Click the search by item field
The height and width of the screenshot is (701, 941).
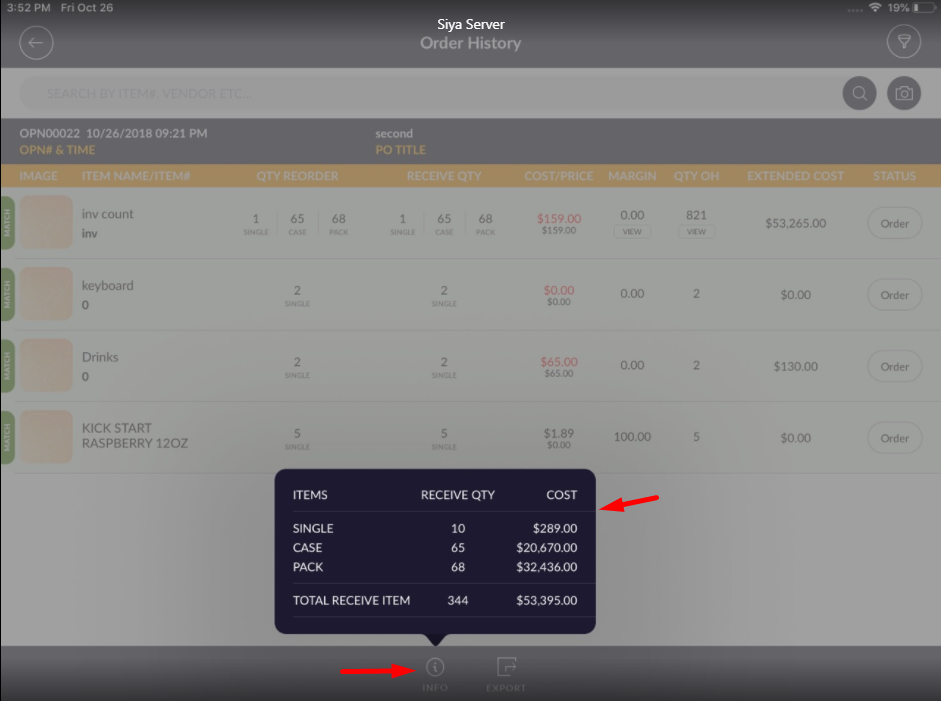(x=430, y=94)
